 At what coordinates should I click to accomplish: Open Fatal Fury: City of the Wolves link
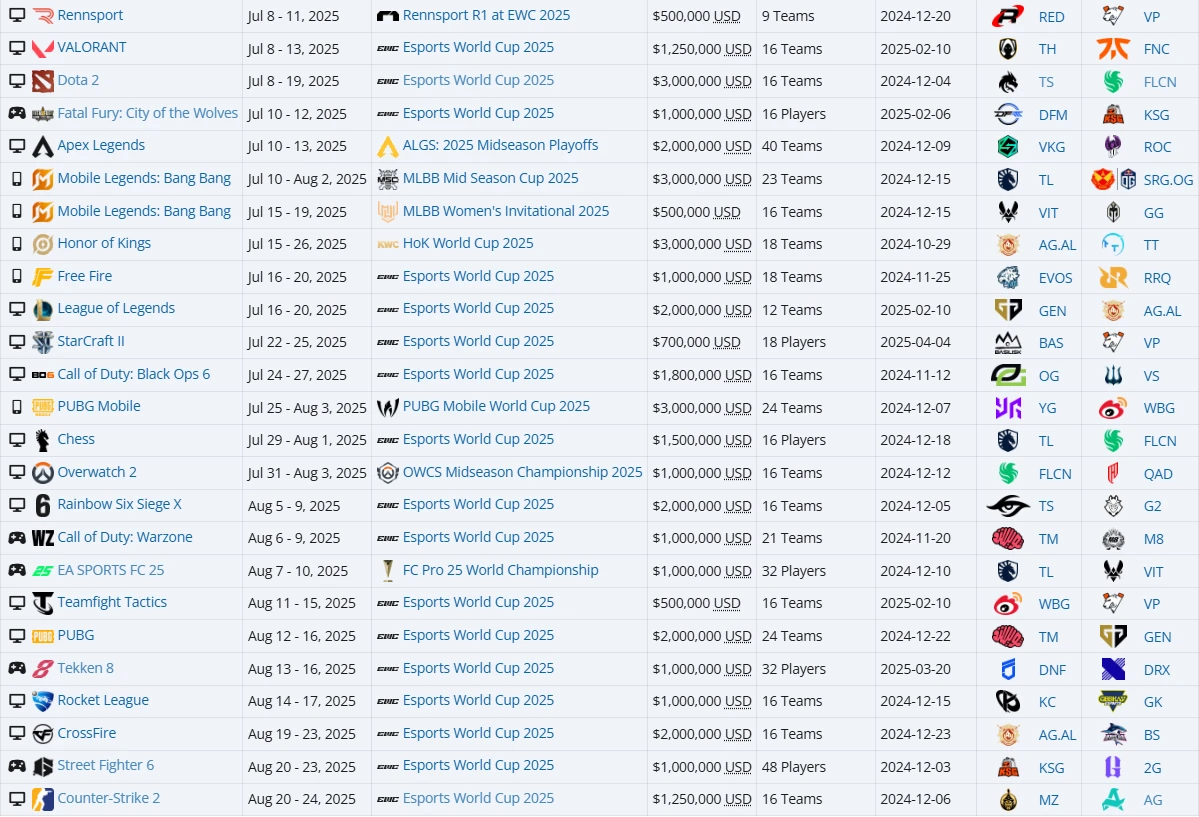[x=148, y=113]
